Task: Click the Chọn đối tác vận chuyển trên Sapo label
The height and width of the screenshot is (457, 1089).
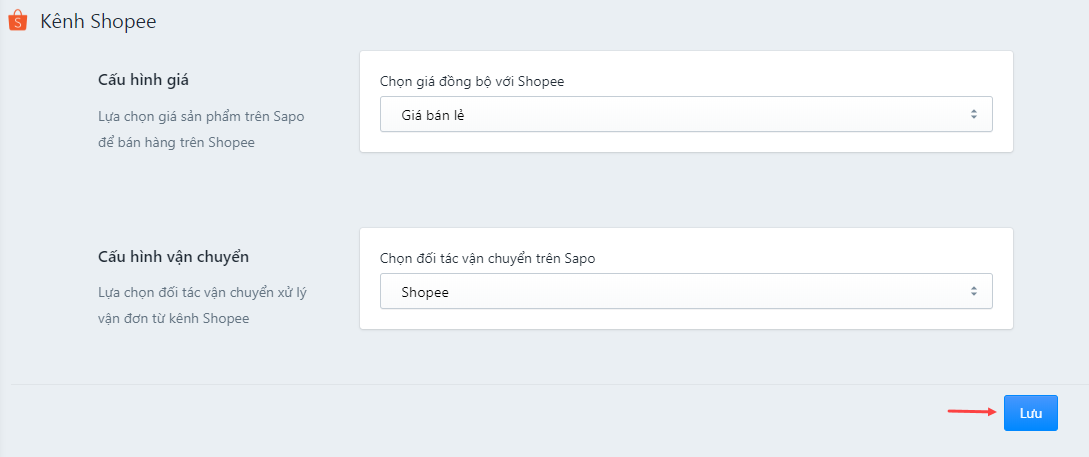Action: tap(488, 258)
